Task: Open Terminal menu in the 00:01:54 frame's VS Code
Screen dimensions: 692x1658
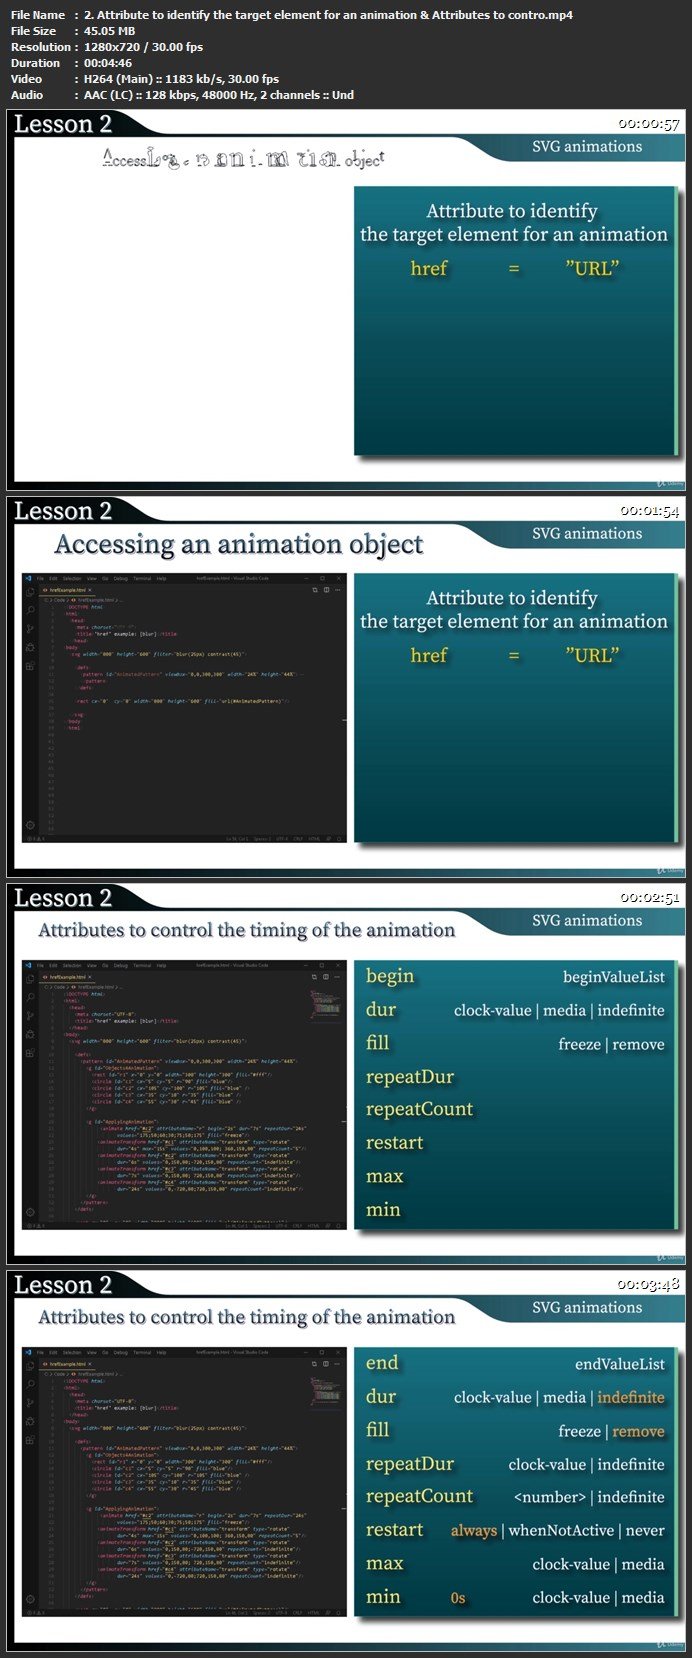Action: click(x=142, y=579)
